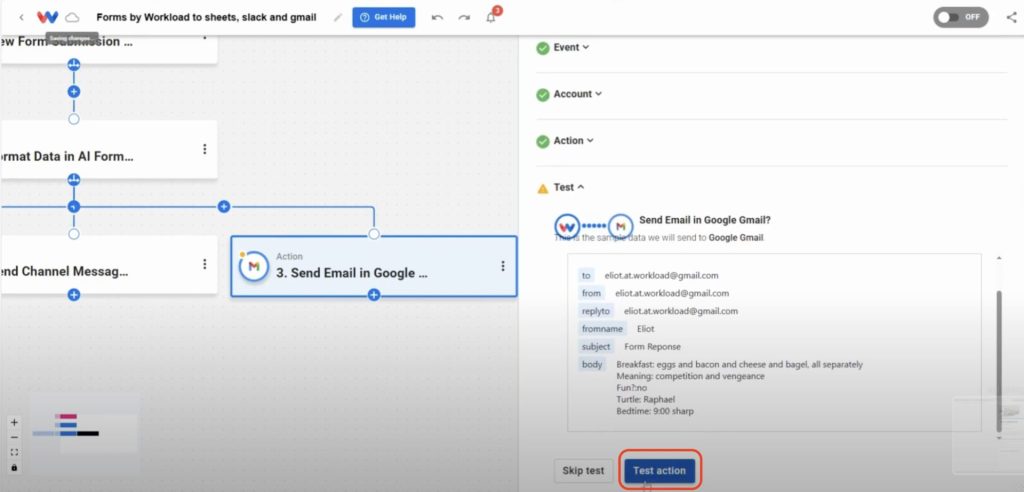Click the Skip test button
The height and width of the screenshot is (492, 1024).
point(583,470)
